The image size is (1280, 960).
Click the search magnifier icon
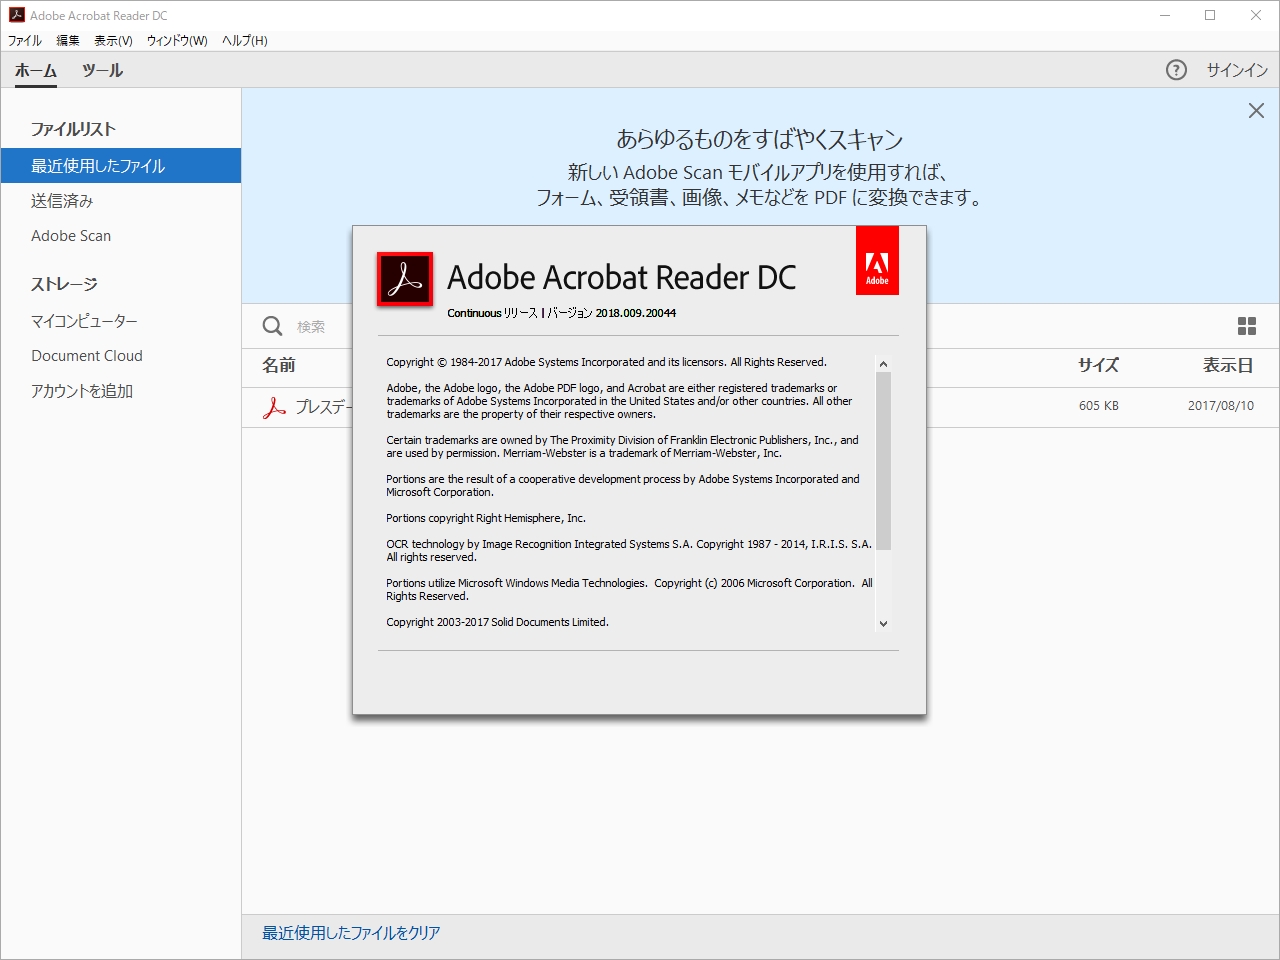(x=271, y=326)
